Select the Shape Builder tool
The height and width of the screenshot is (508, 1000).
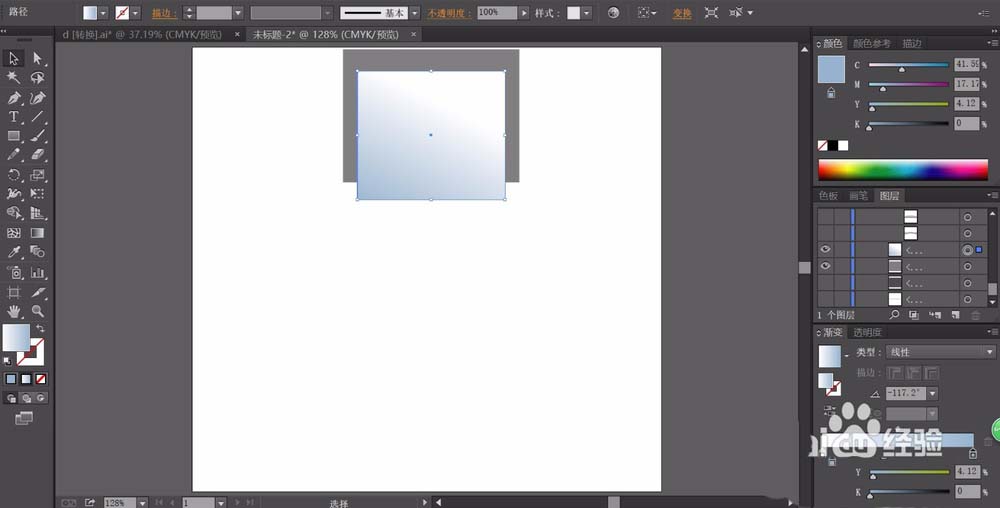13,214
